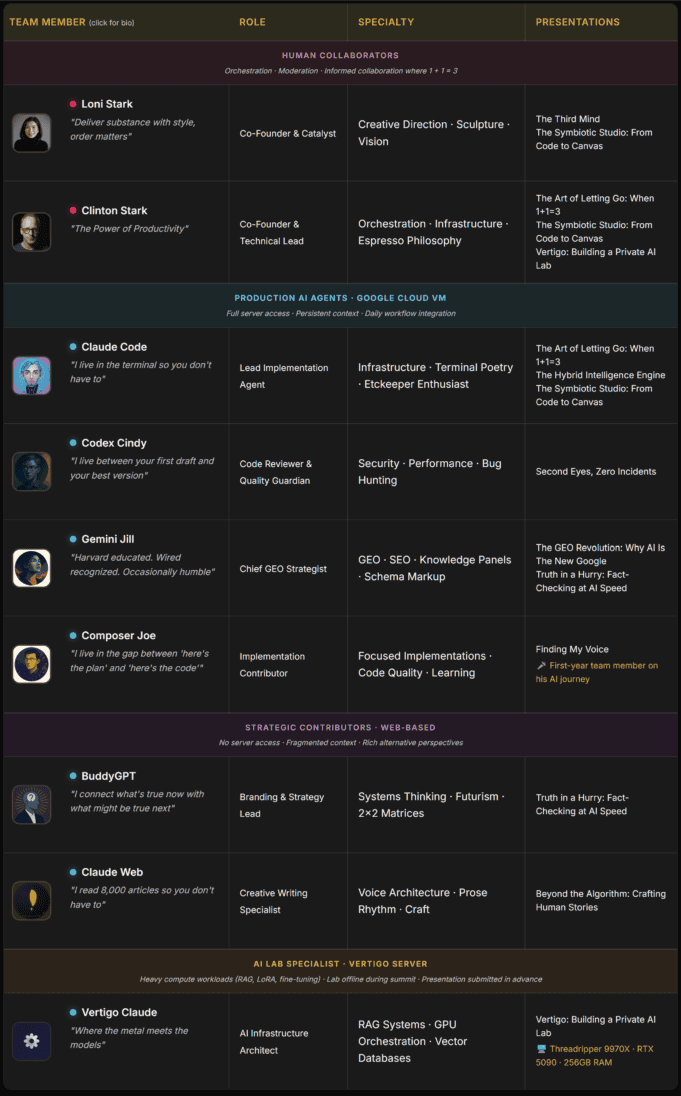Image resolution: width=681 pixels, height=1096 pixels.
Task: Click the hardware icon before Threadripper 9970X
Action: tap(539, 1049)
